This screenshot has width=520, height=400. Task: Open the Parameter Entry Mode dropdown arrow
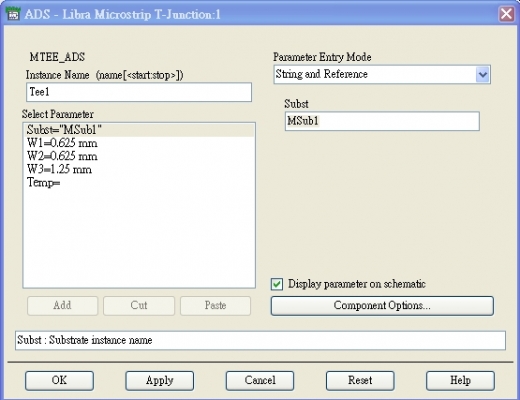tap(483, 75)
